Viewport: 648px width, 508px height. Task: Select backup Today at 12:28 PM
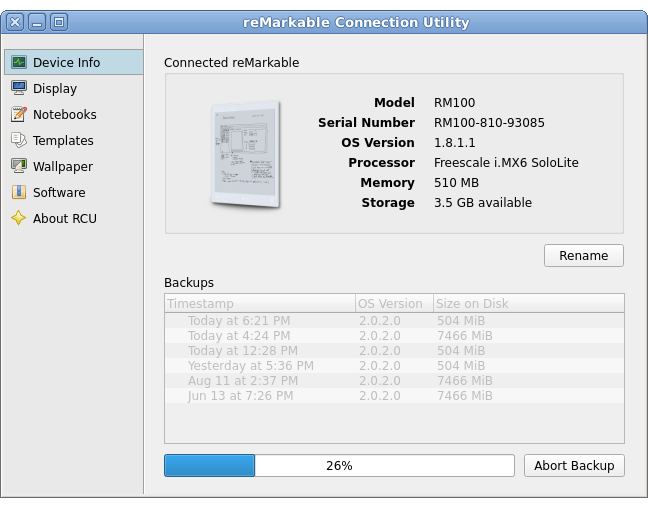pos(394,351)
